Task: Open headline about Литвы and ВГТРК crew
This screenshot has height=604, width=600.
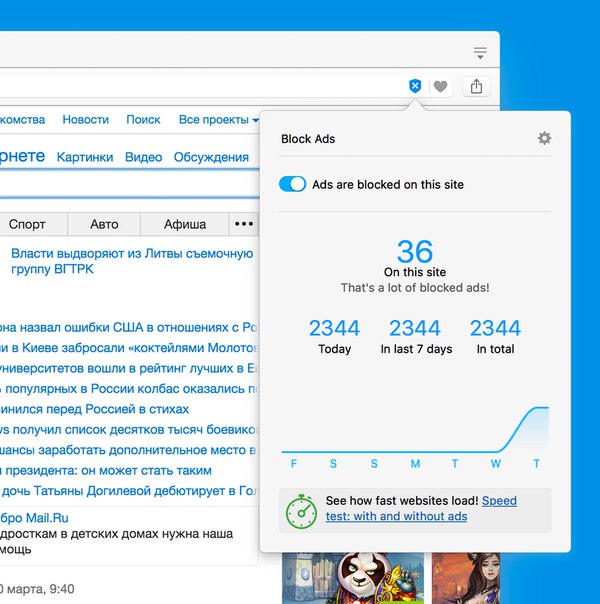Action: tap(132, 261)
